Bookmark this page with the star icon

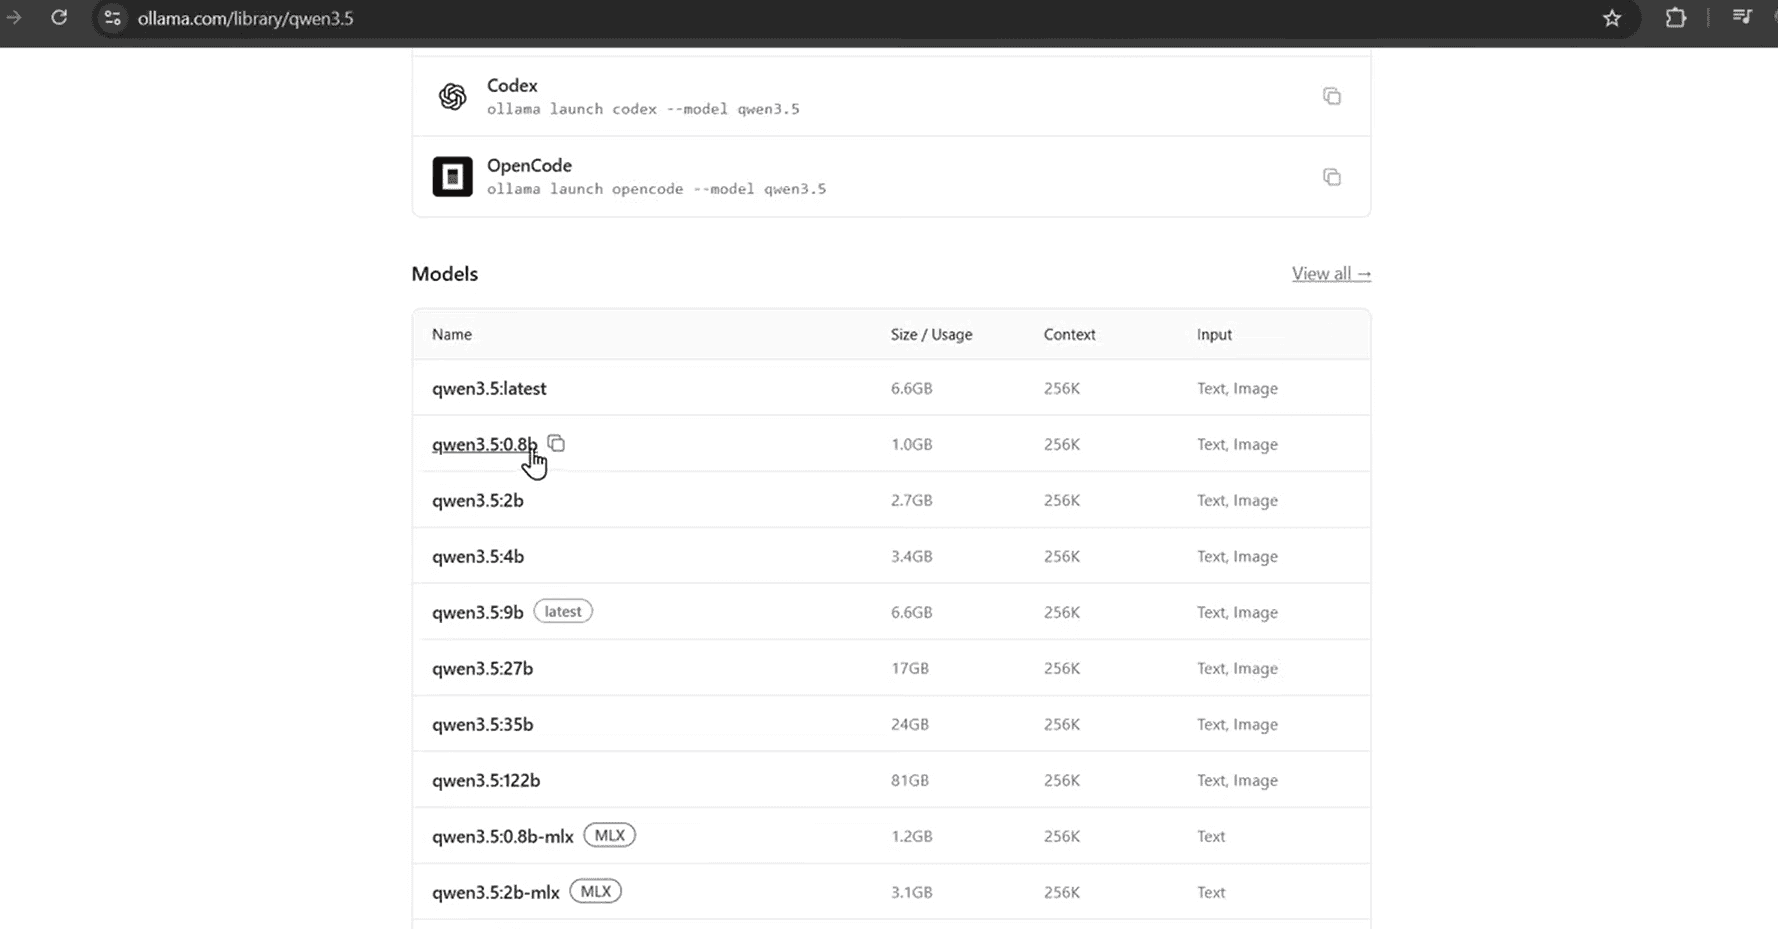[1612, 18]
